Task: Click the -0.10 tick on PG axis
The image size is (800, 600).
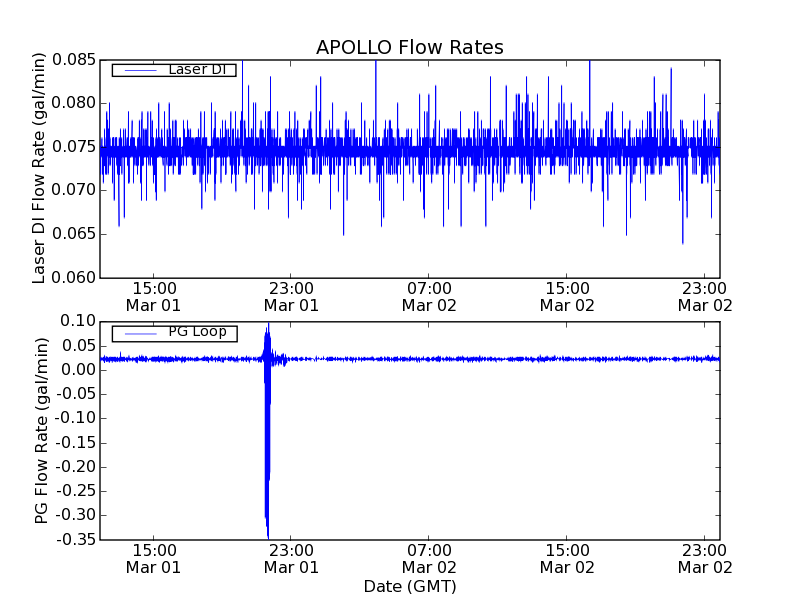Action: (76, 418)
